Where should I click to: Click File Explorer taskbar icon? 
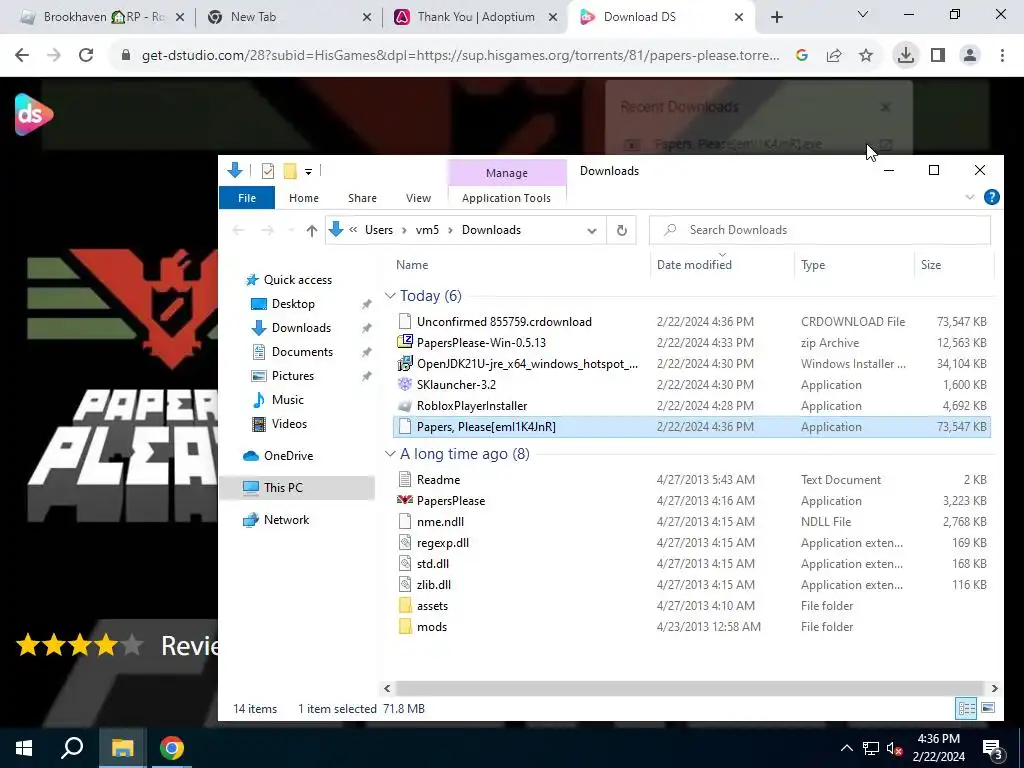pos(122,748)
